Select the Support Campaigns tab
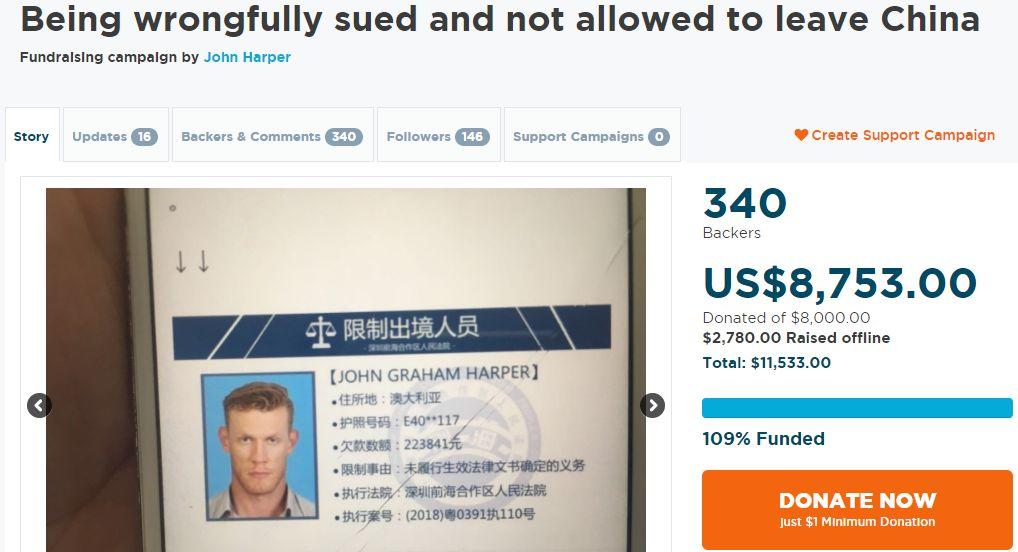 (x=592, y=135)
